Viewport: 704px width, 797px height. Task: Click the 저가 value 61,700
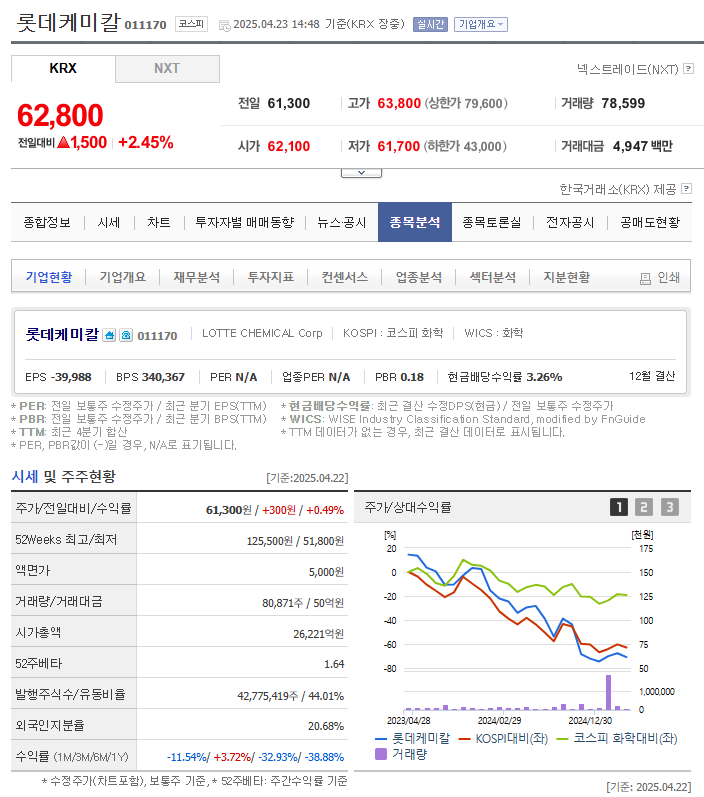(399, 146)
